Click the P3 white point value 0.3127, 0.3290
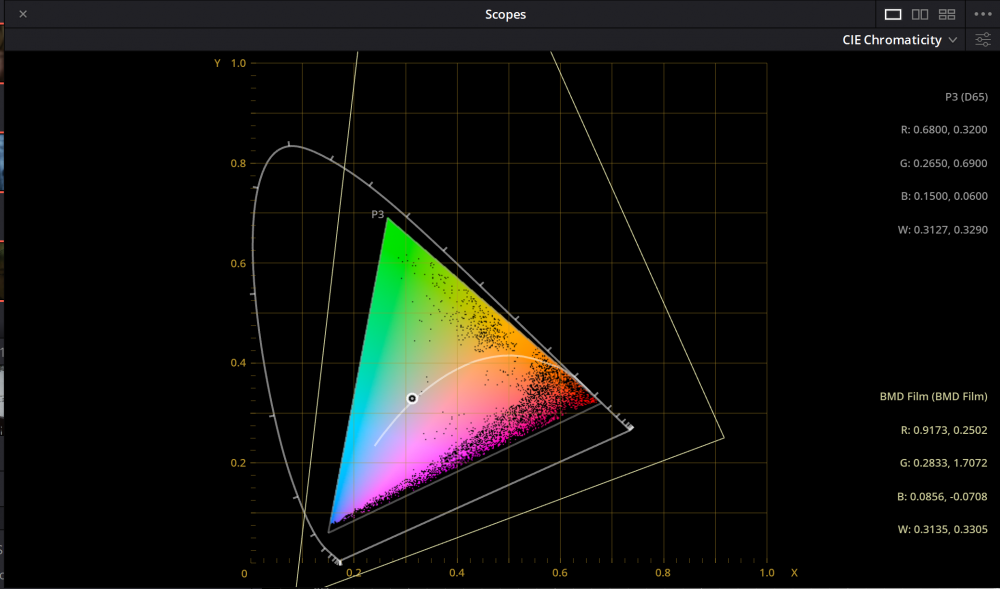 click(x=944, y=230)
